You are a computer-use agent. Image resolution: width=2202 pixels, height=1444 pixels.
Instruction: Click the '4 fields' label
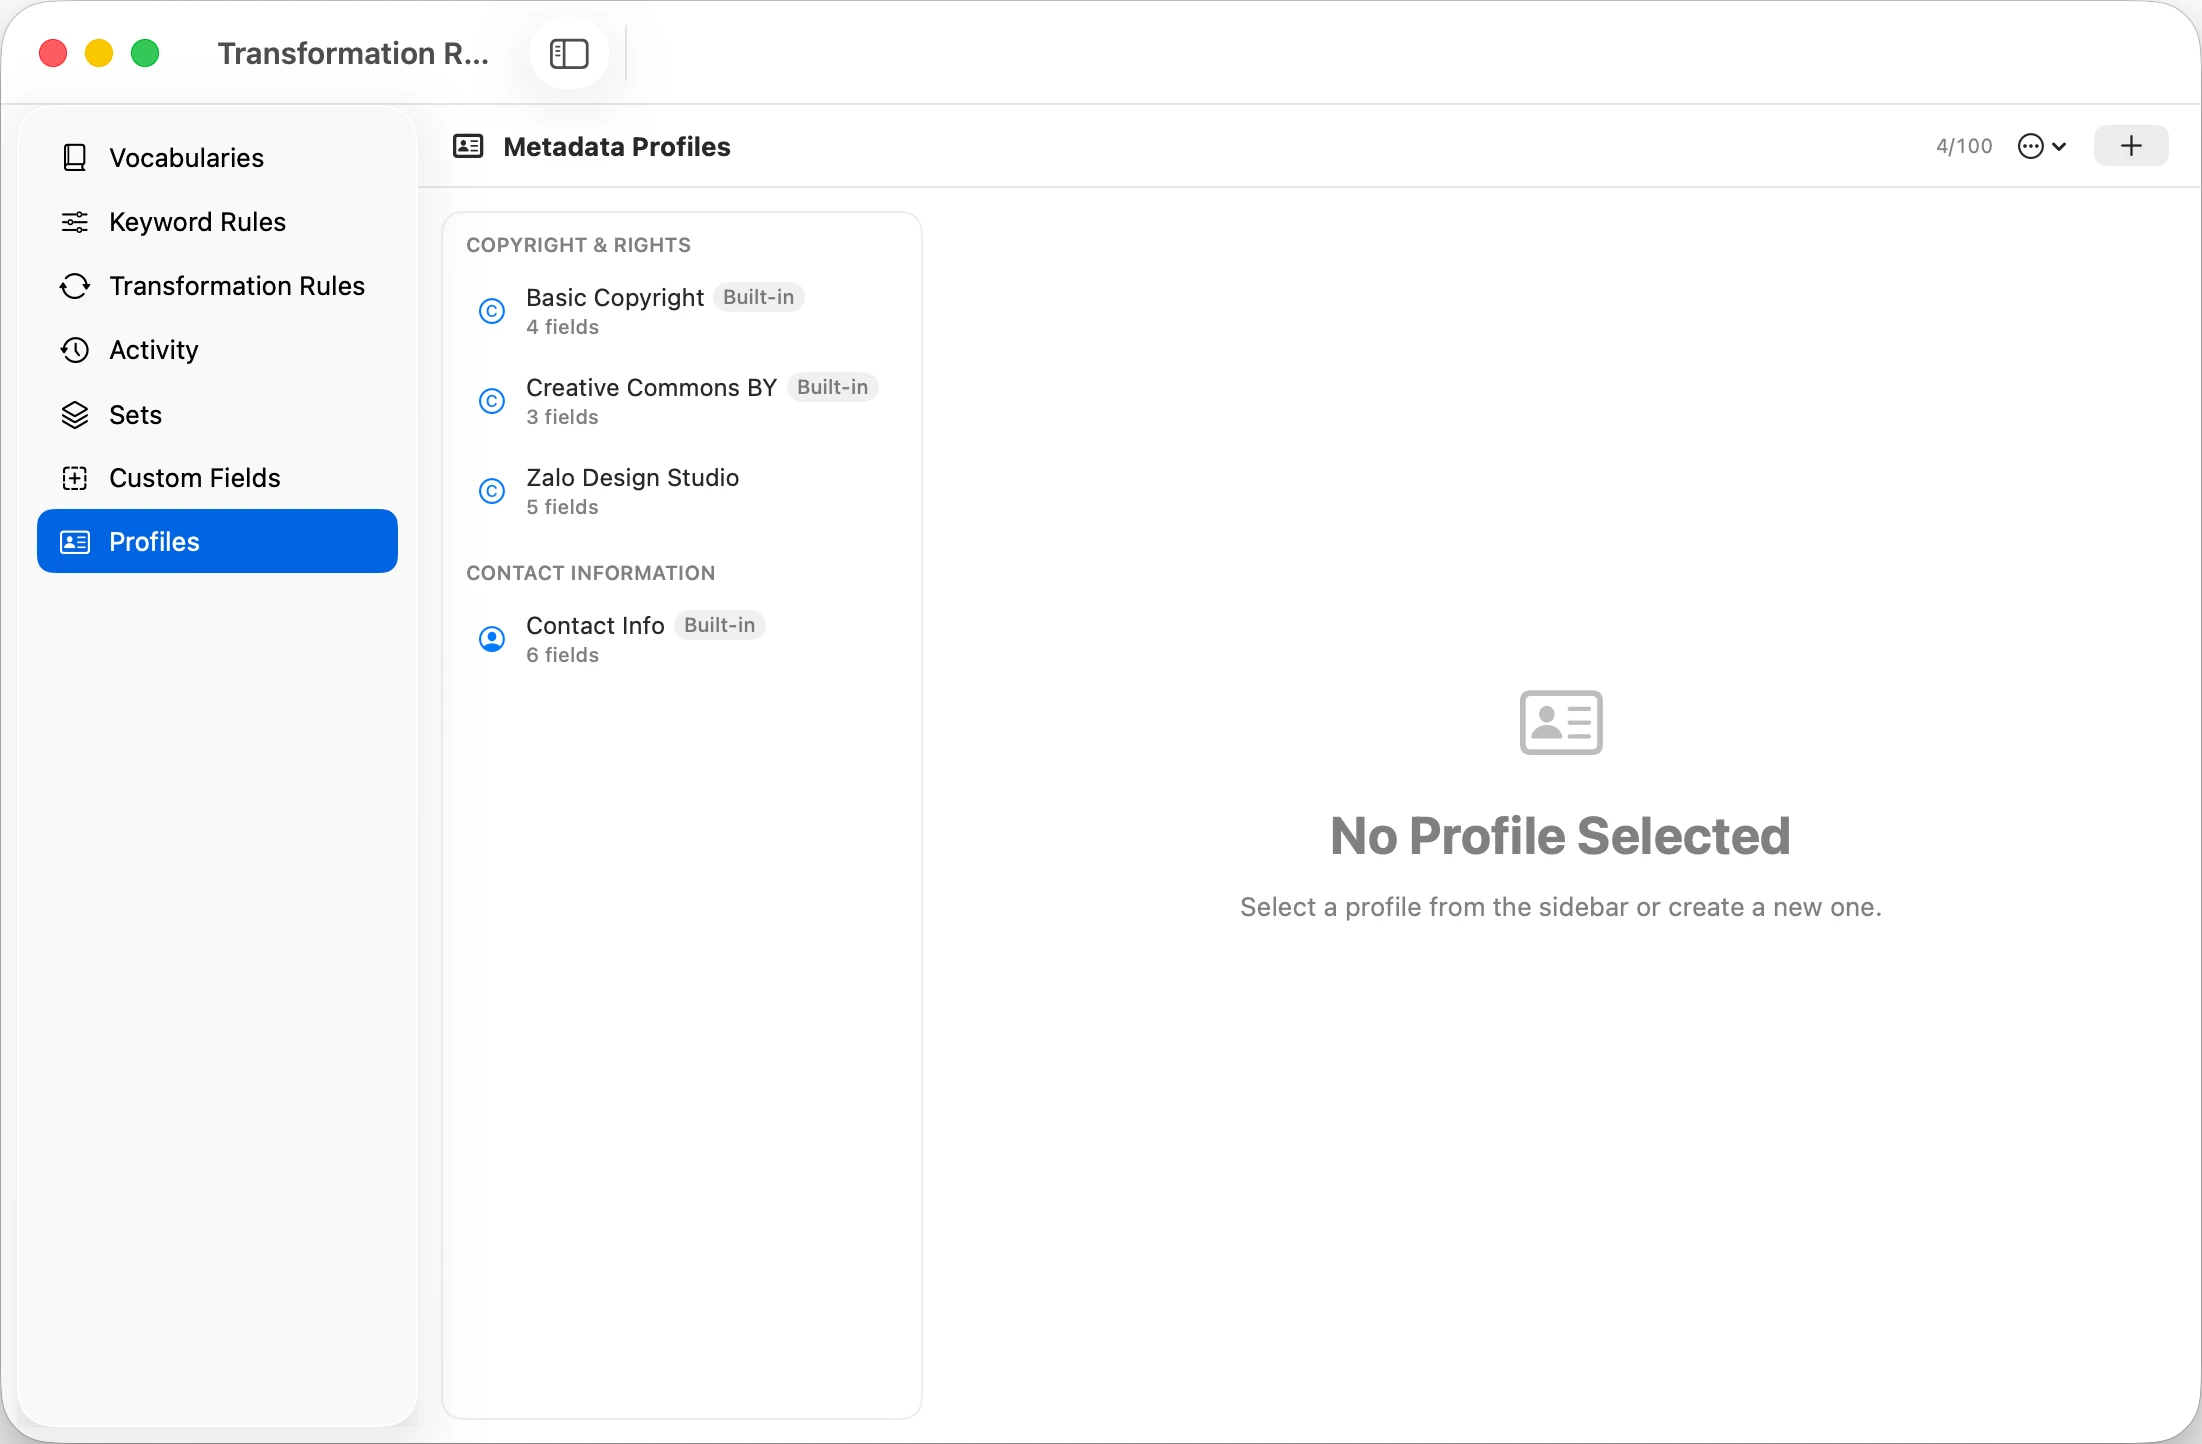[x=563, y=327]
